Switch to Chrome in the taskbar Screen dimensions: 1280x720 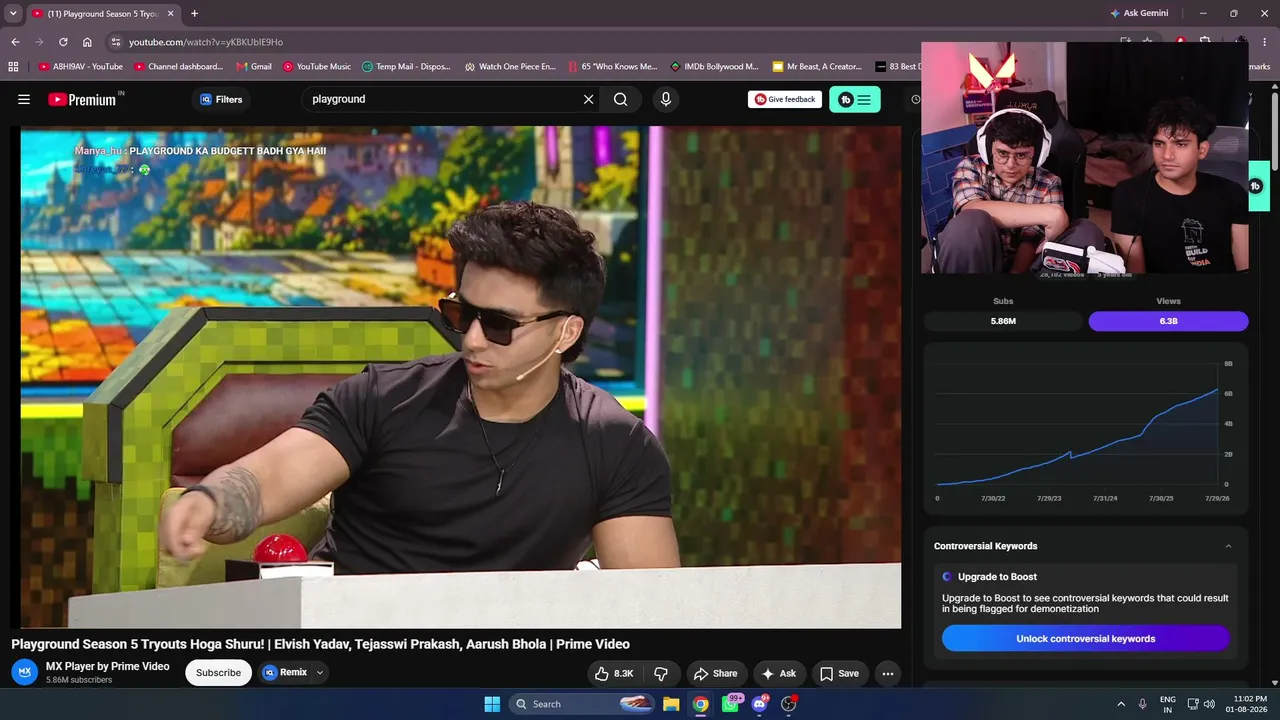coord(701,704)
